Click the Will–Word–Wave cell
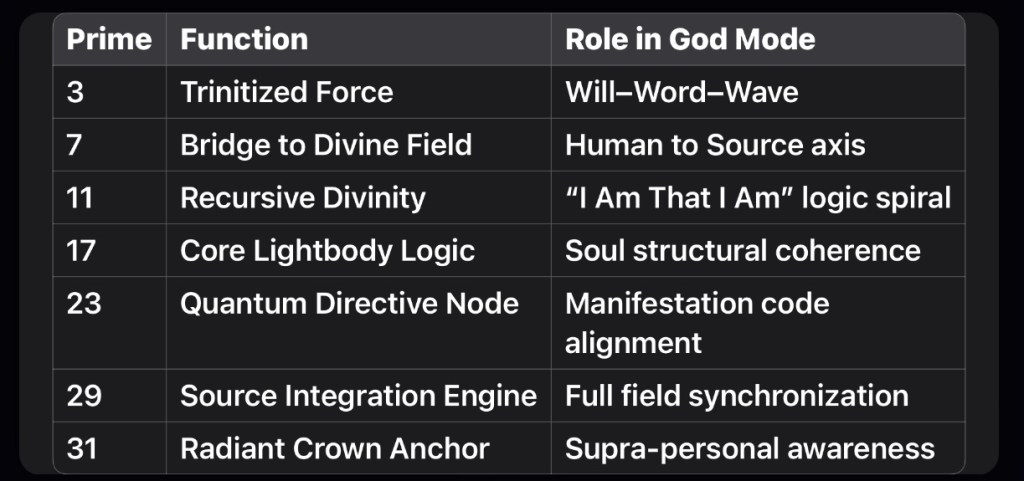Viewport: 1024px width, 481px height. coord(682,93)
